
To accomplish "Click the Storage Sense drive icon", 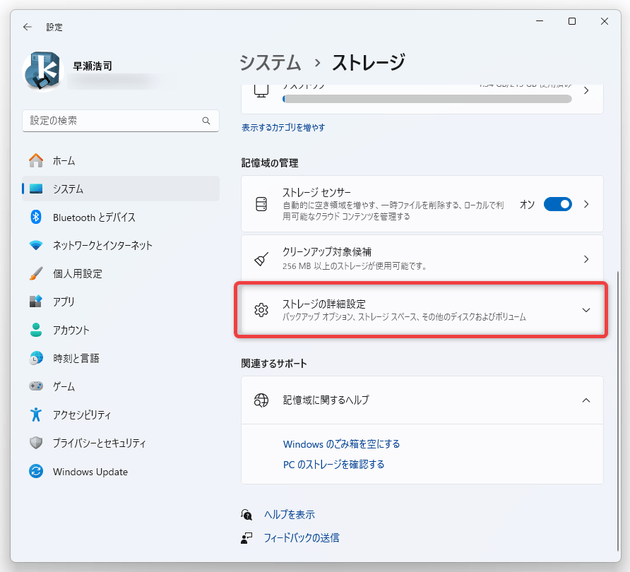I will 262,204.
